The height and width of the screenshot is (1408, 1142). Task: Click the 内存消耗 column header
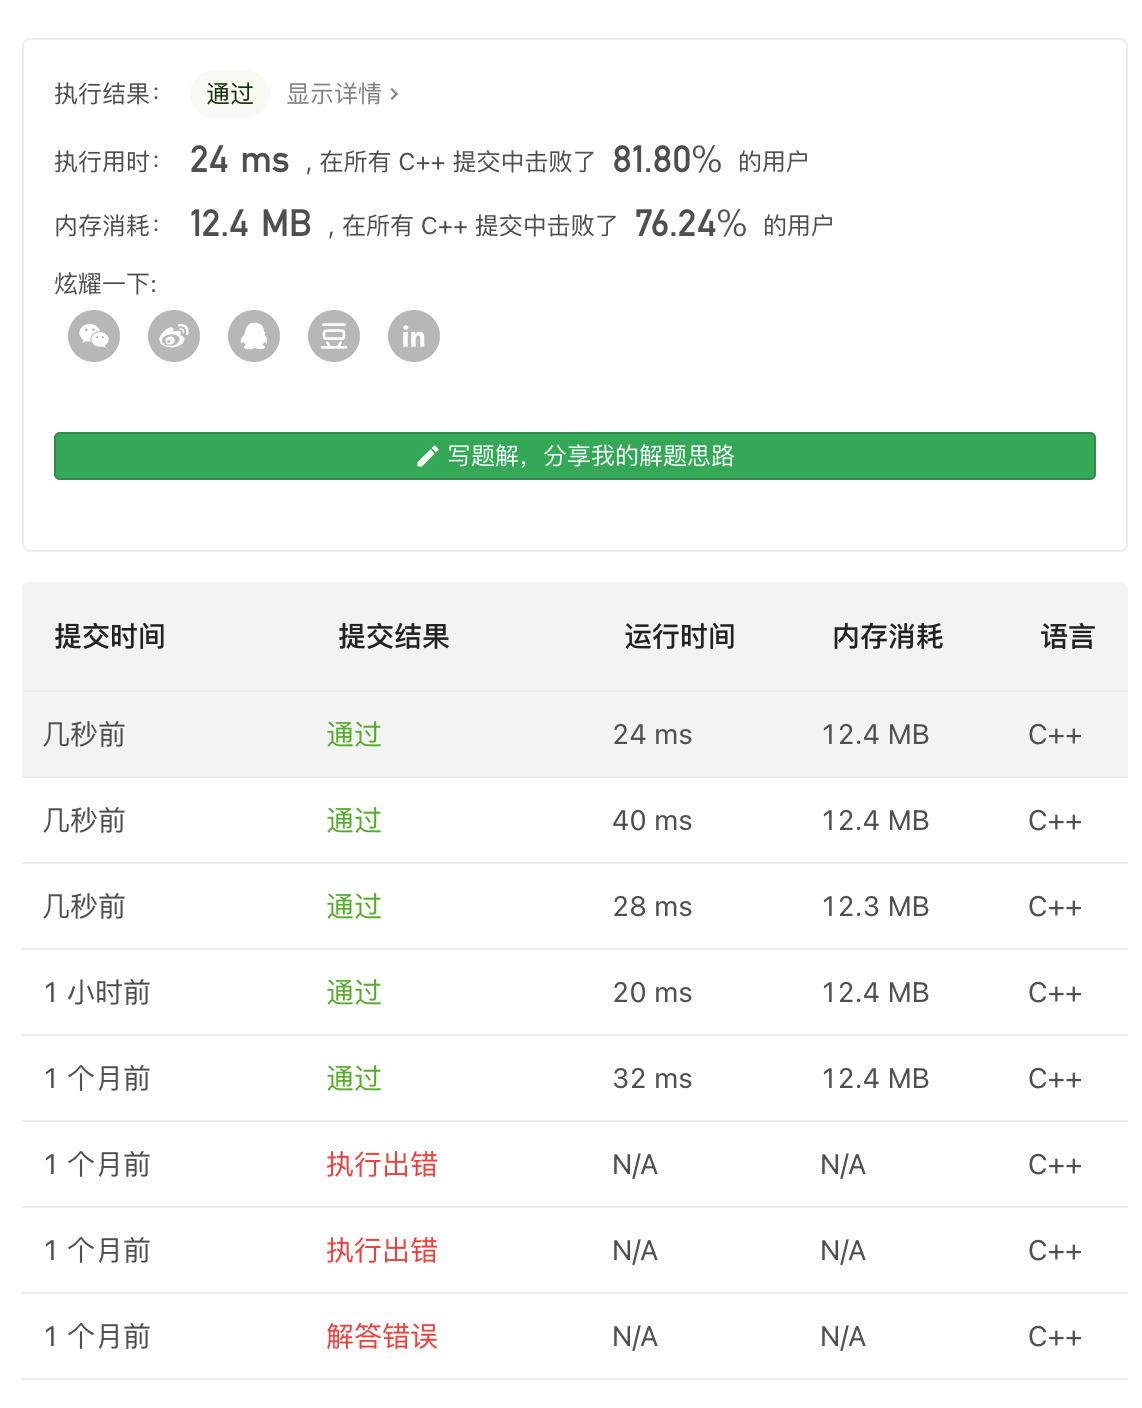coord(888,637)
